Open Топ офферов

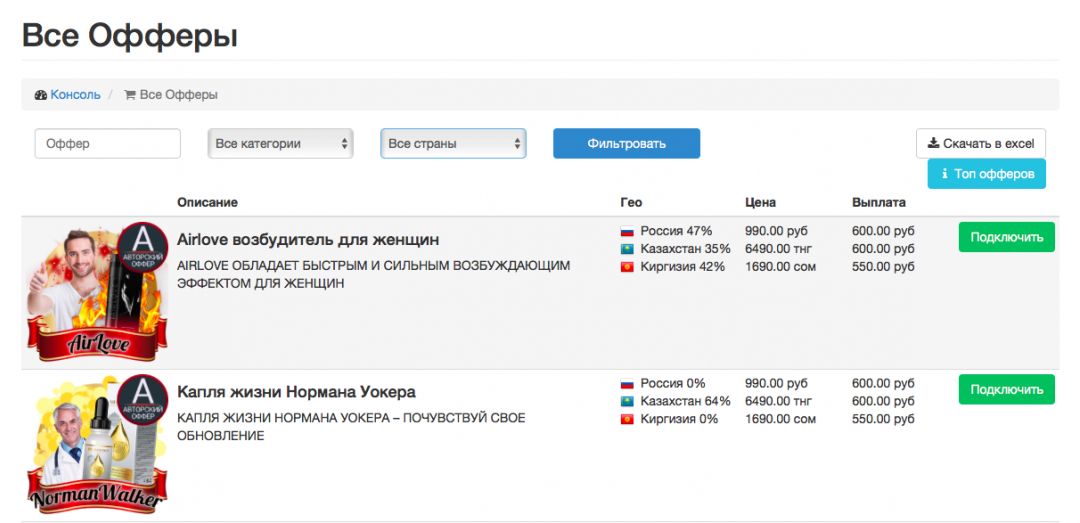point(986,174)
